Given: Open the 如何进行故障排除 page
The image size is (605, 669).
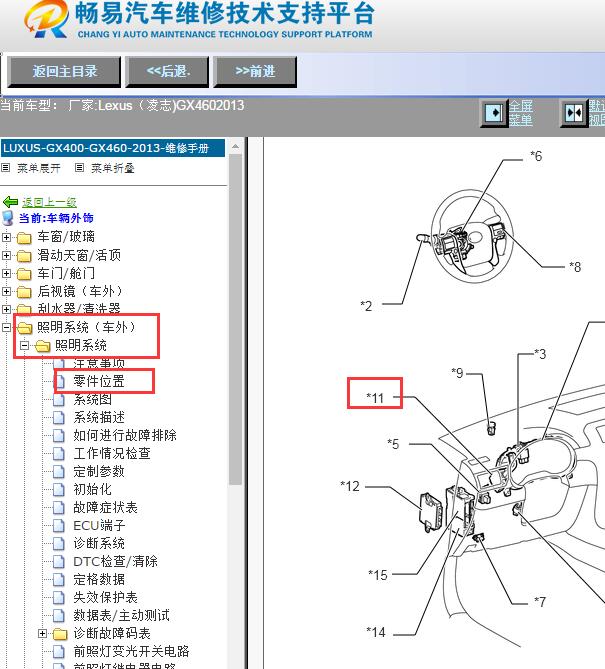Looking at the screenshot, I should 125,435.
